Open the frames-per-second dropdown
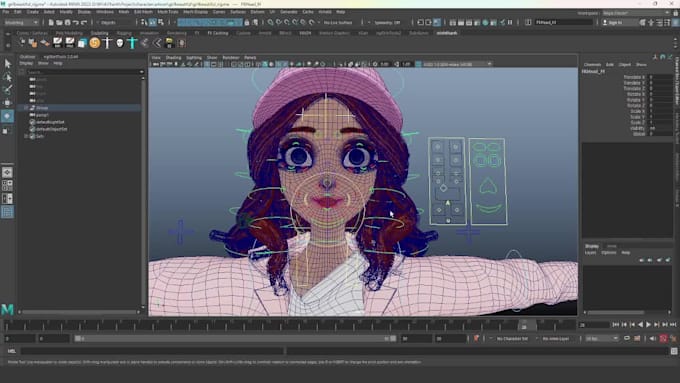The height and width of the screenshot is (383, 680). (x=602, y=338)
